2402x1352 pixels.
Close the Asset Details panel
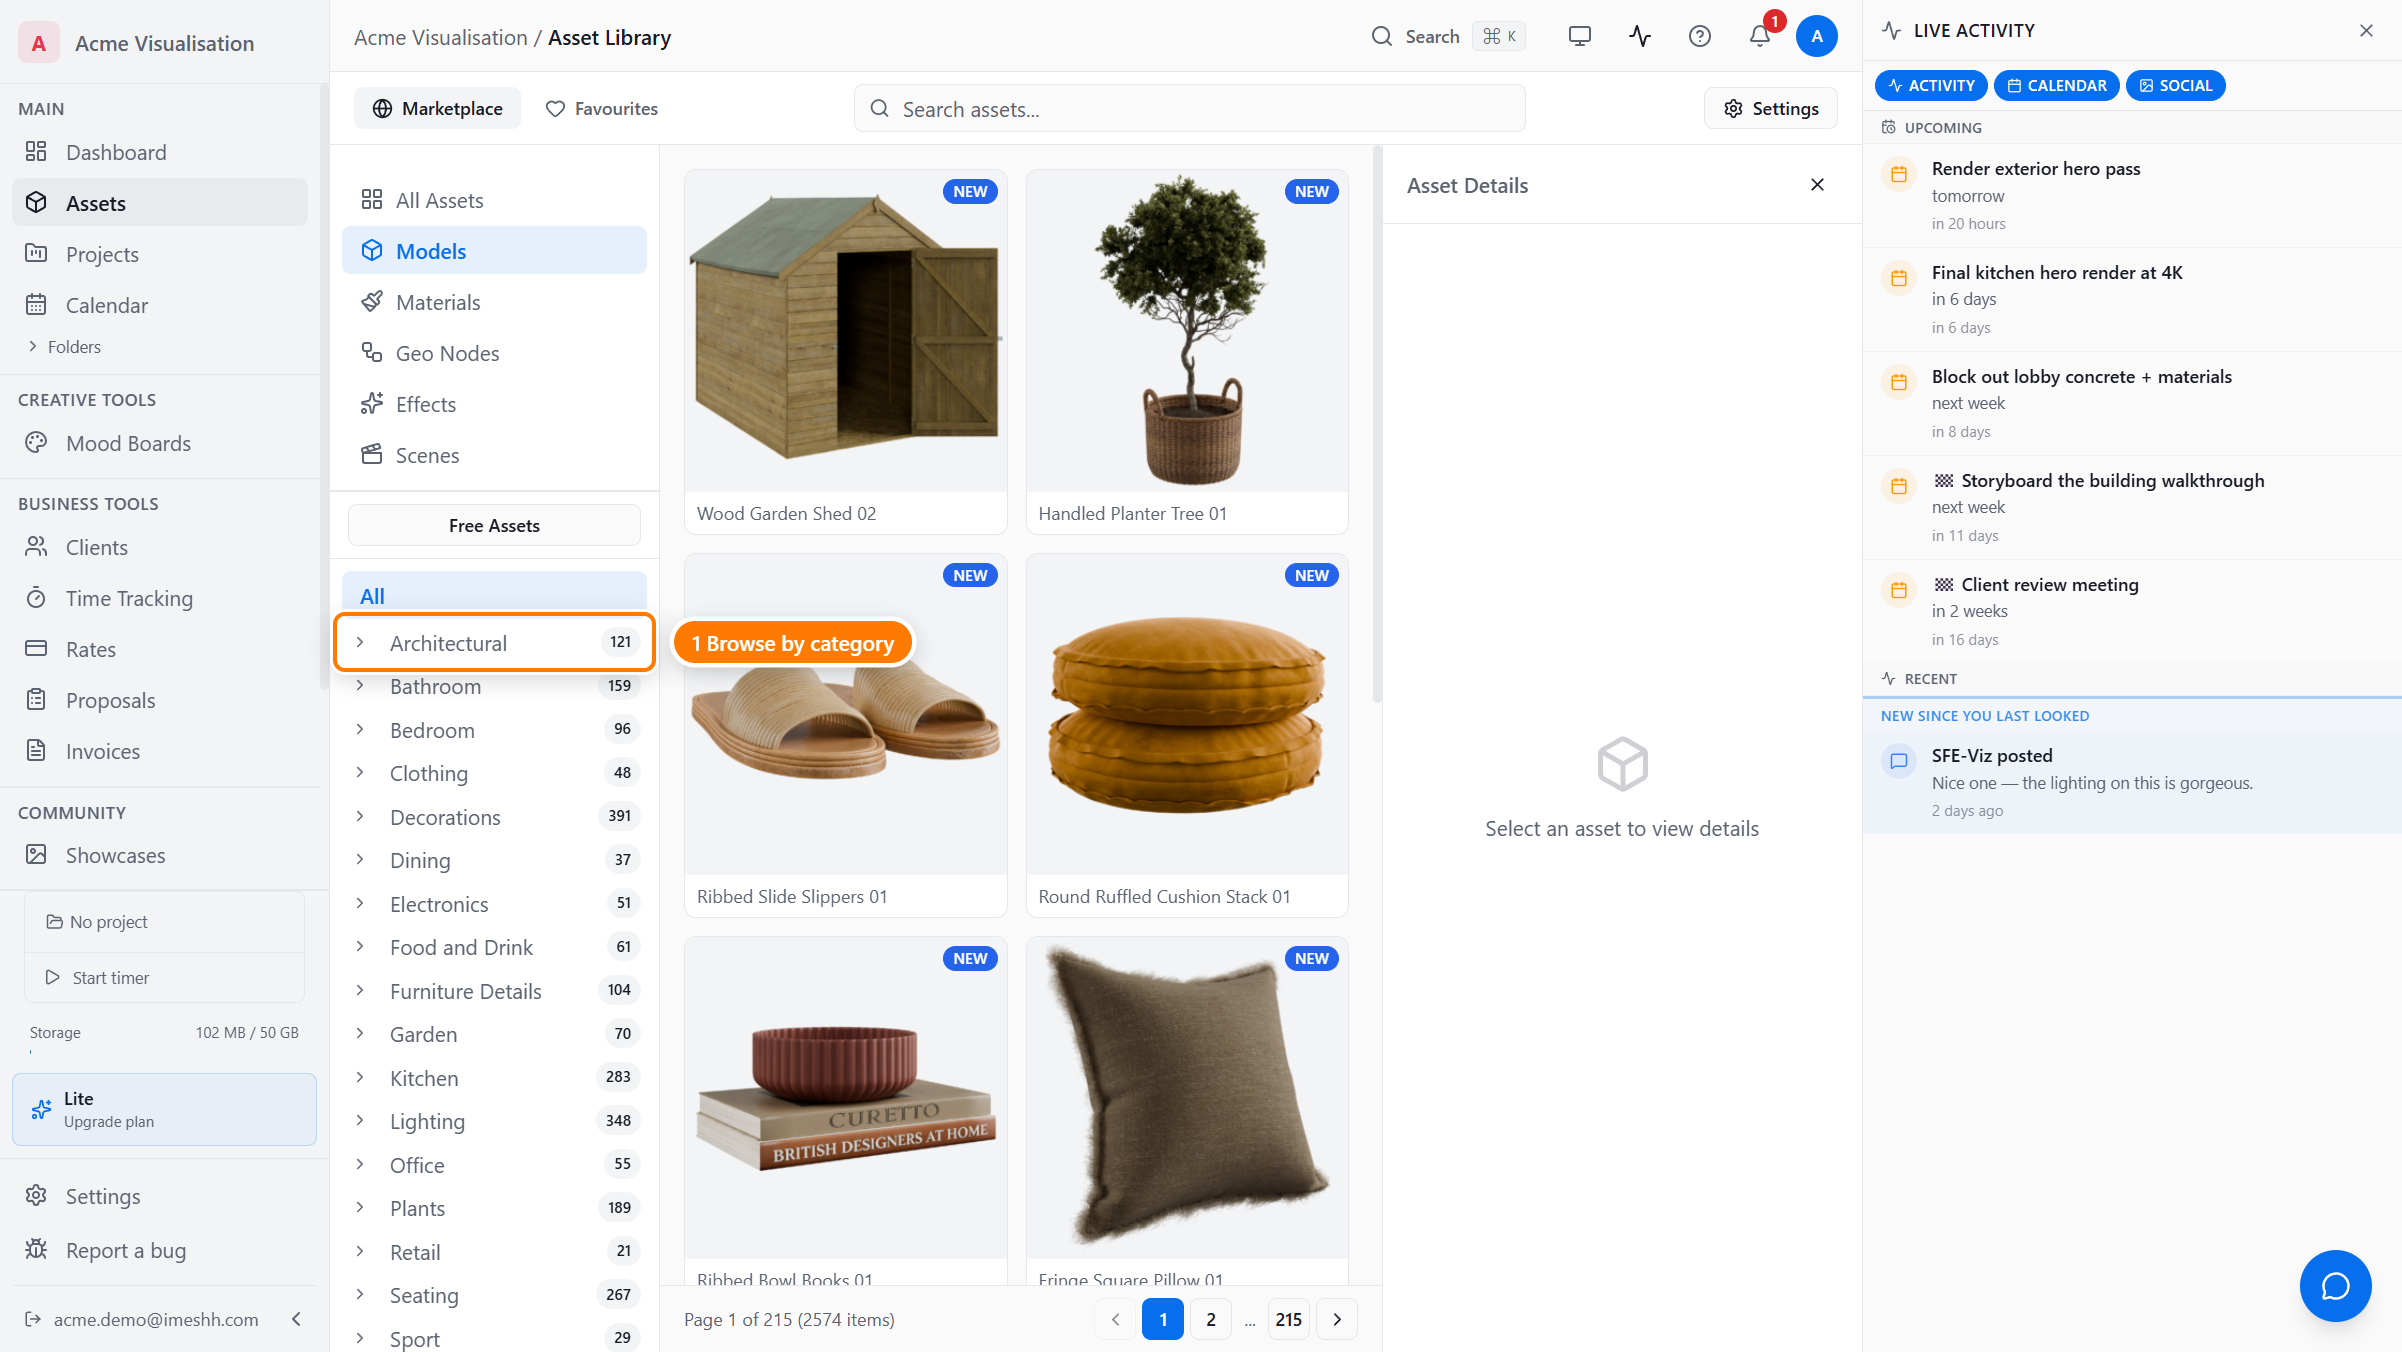(1817, 185)
